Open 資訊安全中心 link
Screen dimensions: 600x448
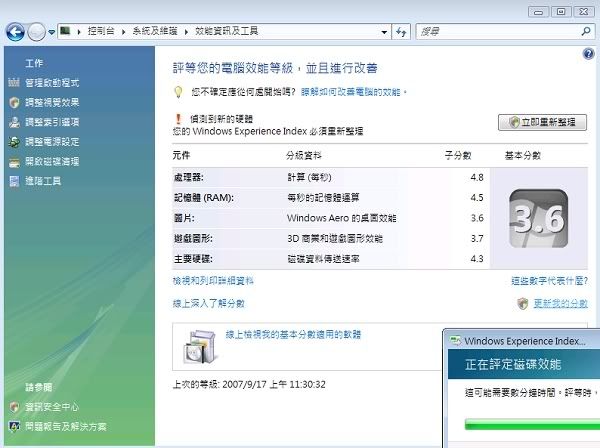pyautogui.click(x=52, y=407)
